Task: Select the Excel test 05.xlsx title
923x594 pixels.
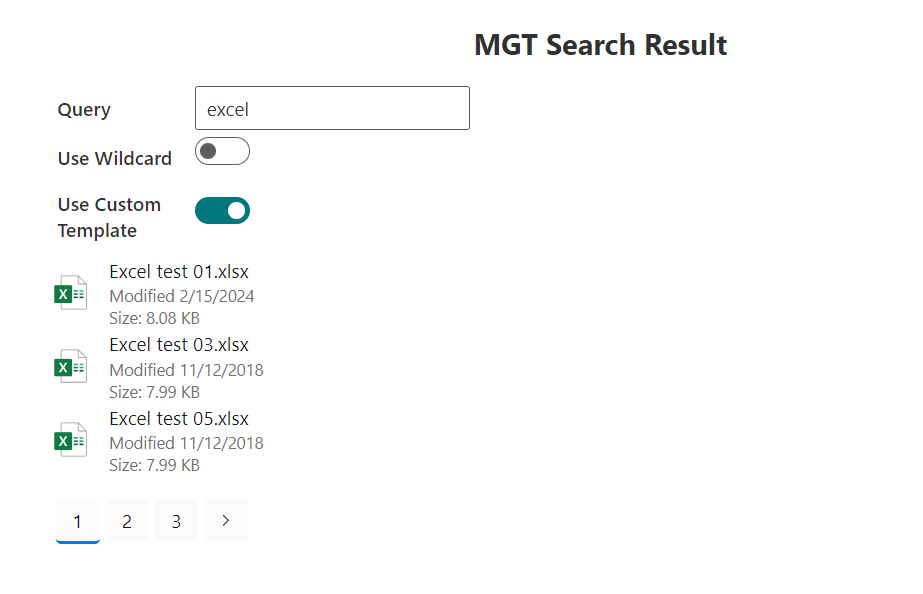Action: pyautogui.click(x=179, y=419)
